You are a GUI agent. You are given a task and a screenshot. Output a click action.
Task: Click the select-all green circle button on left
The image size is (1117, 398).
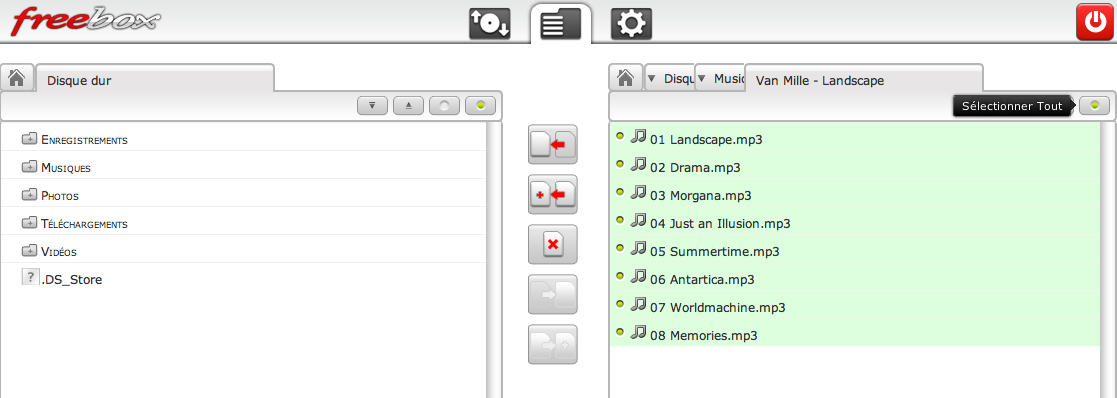tap(481, 106)
